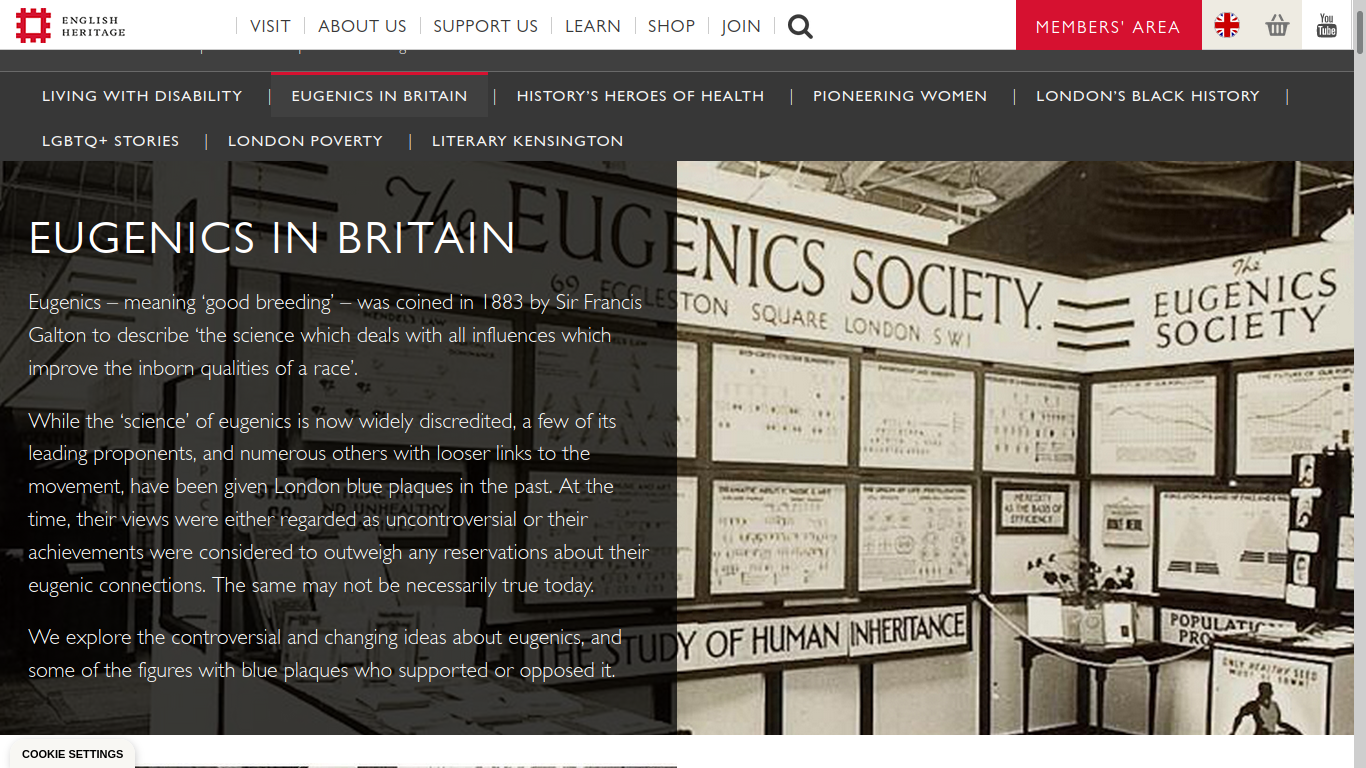The width and height of the screenshot is (1366, 768).
Task: Go to Members' Area
Action: (1108, 25)
